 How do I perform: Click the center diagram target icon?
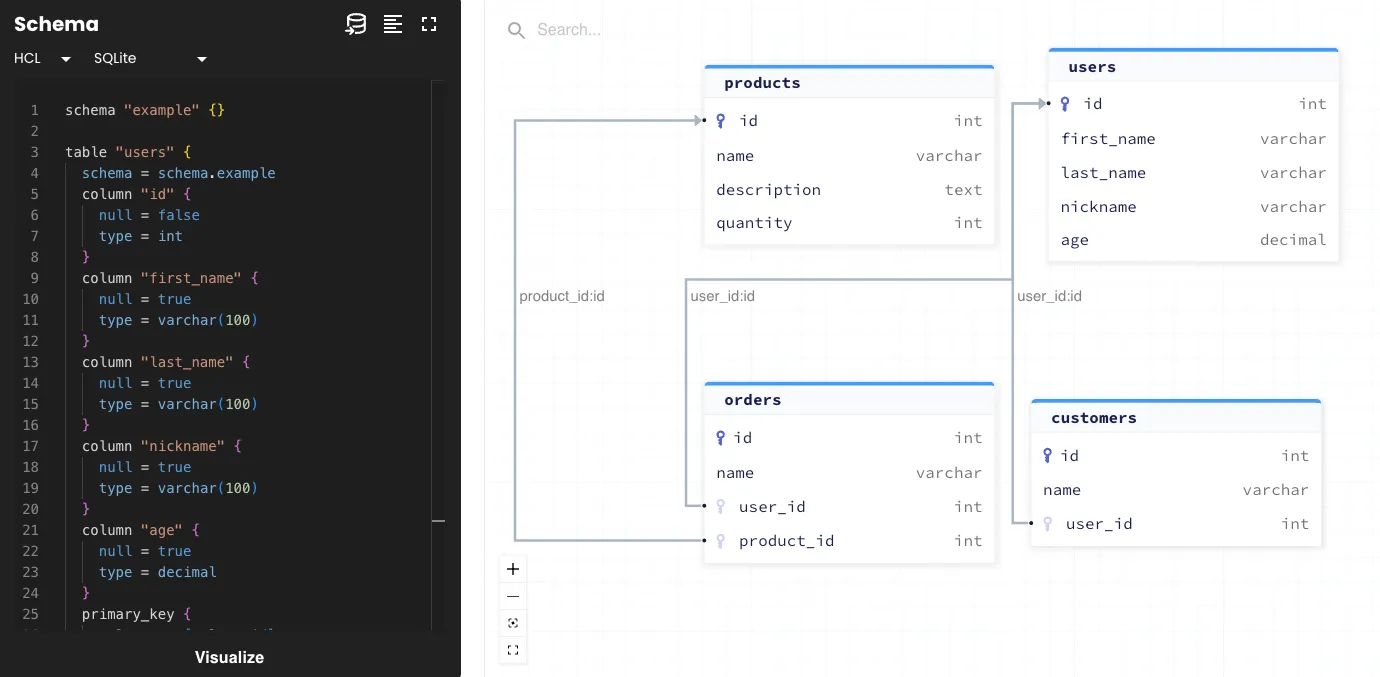[513, 623]
